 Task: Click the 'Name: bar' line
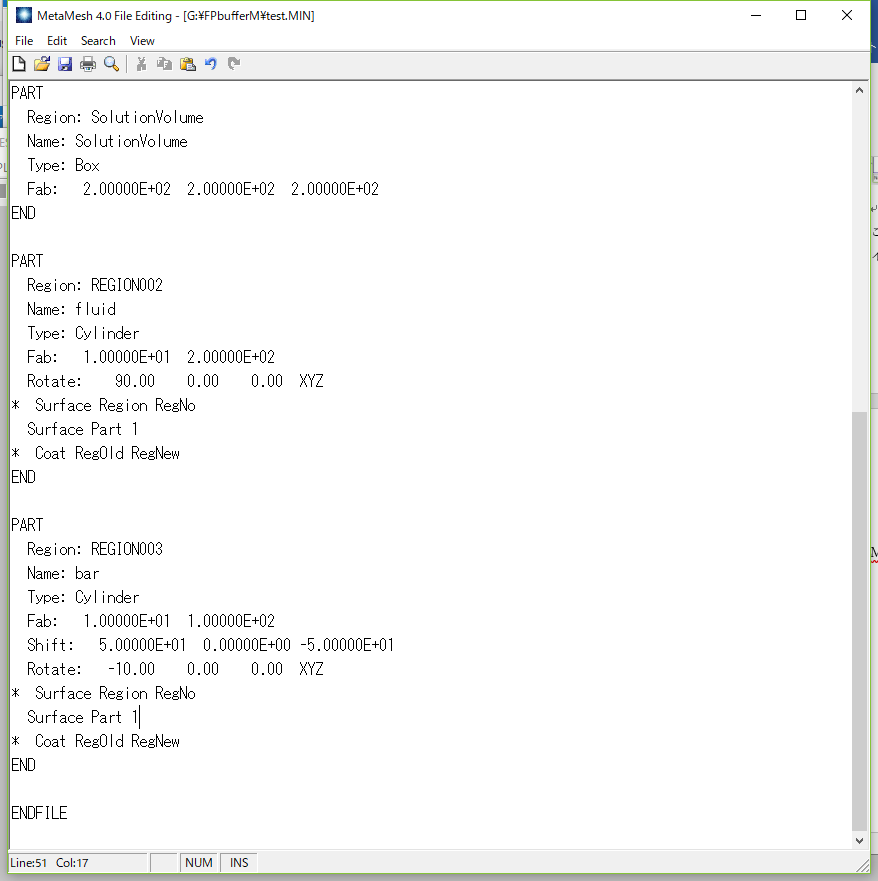tap(63, 573)
